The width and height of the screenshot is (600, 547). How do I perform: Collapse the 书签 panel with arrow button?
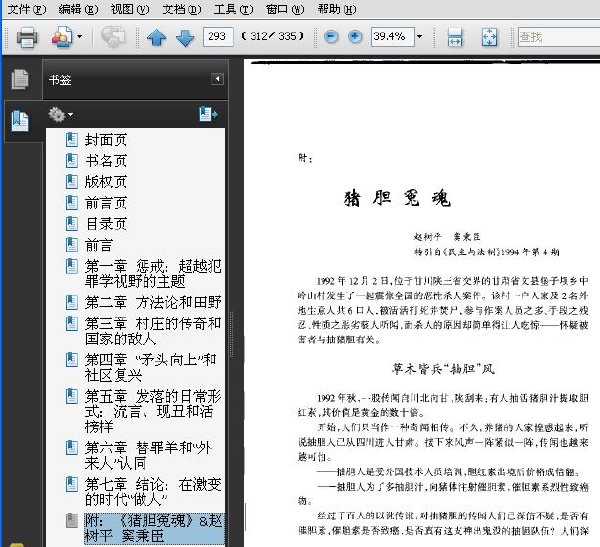tap(217, 79)
